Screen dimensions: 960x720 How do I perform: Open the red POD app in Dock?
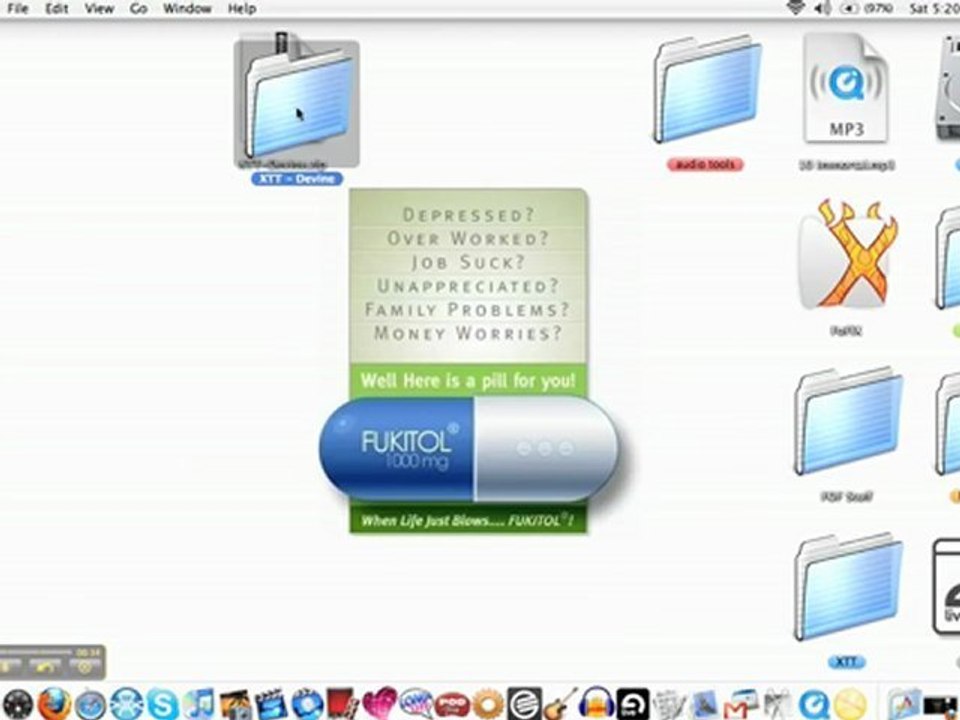point(452,704)
